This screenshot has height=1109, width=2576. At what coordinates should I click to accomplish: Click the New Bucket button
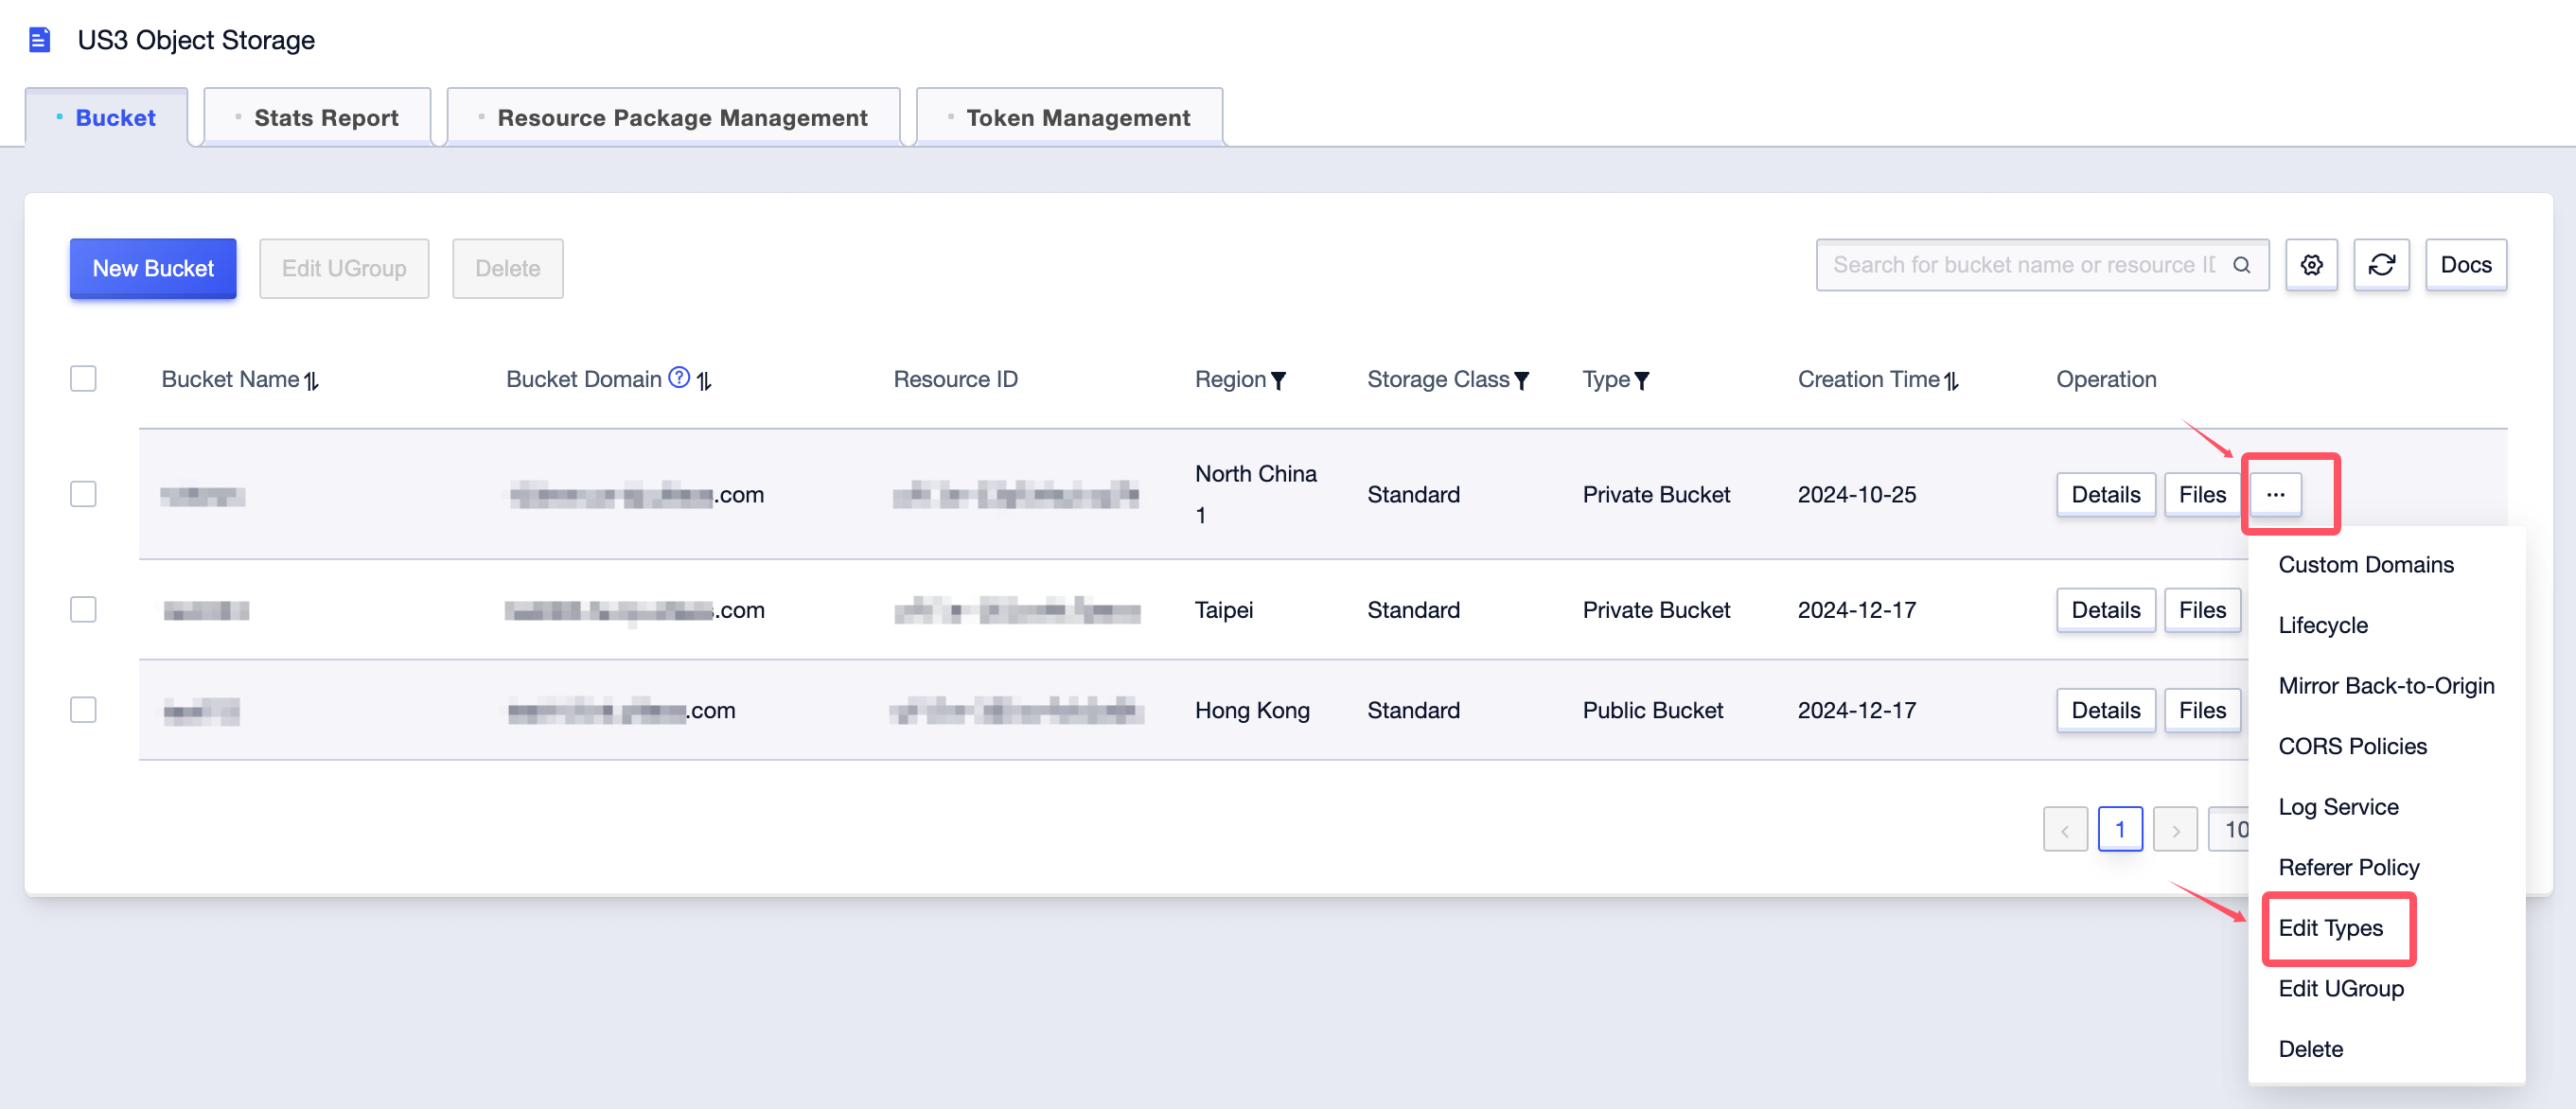153,268
